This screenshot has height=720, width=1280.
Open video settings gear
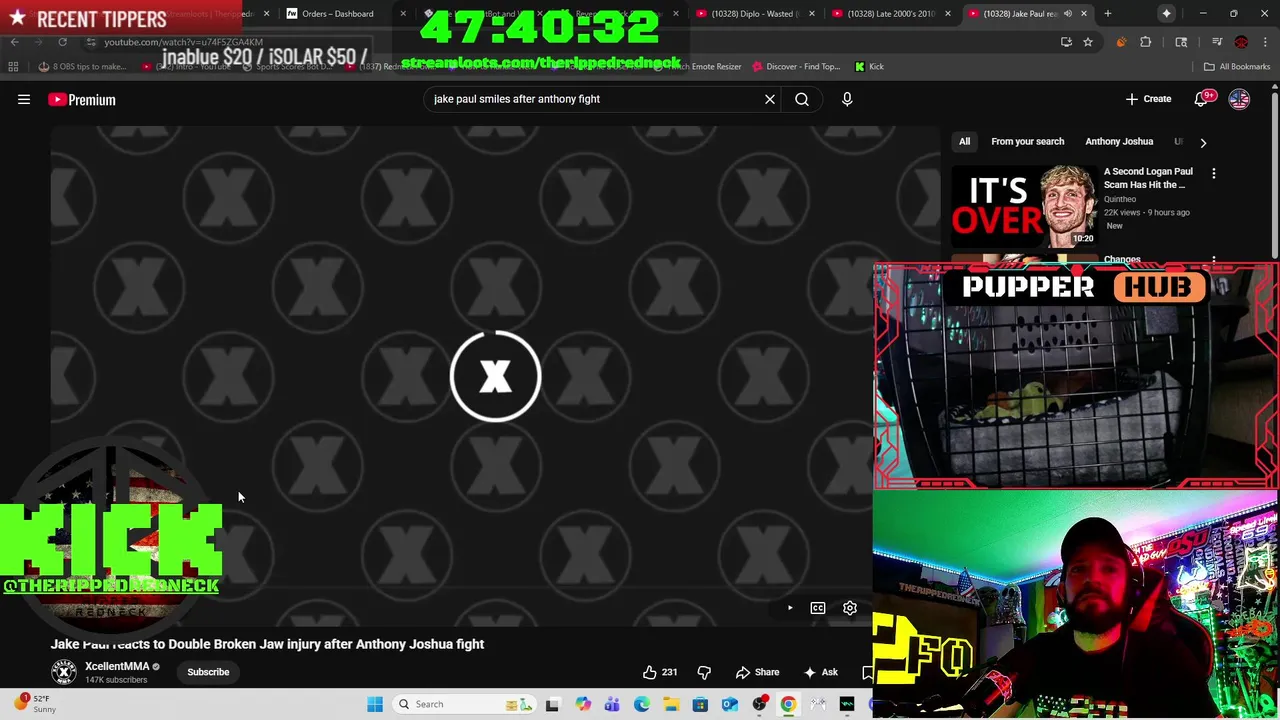click(x=850, y=608)
